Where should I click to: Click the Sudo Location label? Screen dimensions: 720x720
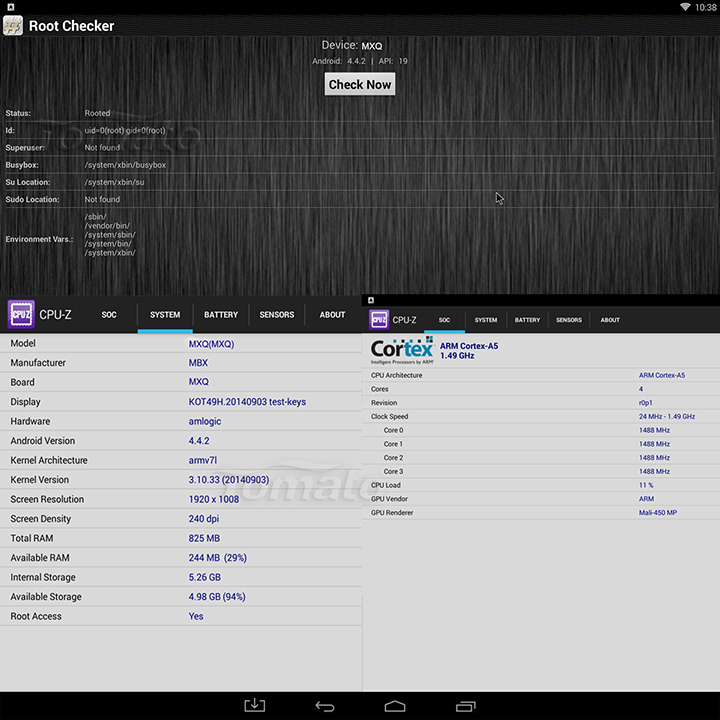coord(33,199)
